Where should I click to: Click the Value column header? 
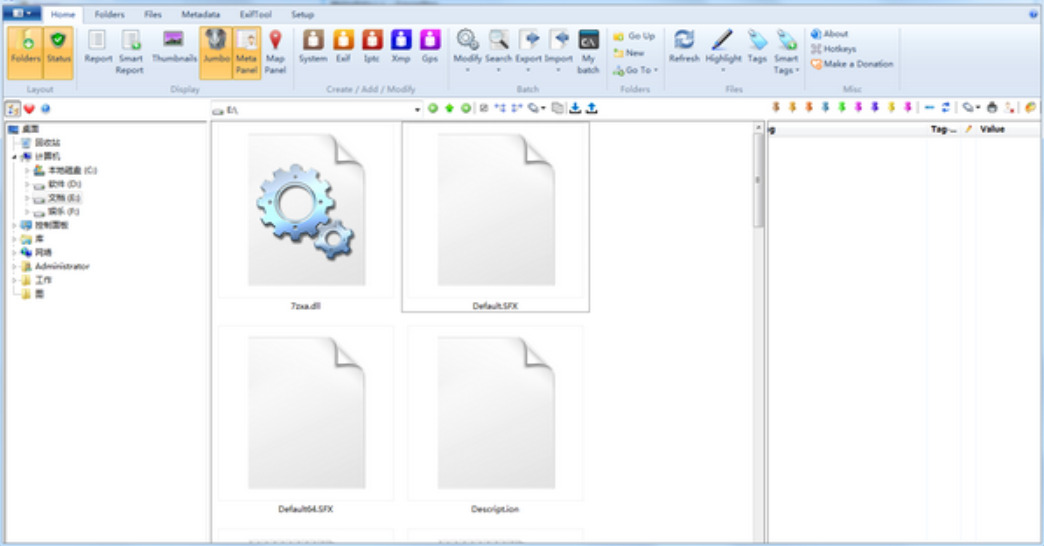[x=992, y=129]
